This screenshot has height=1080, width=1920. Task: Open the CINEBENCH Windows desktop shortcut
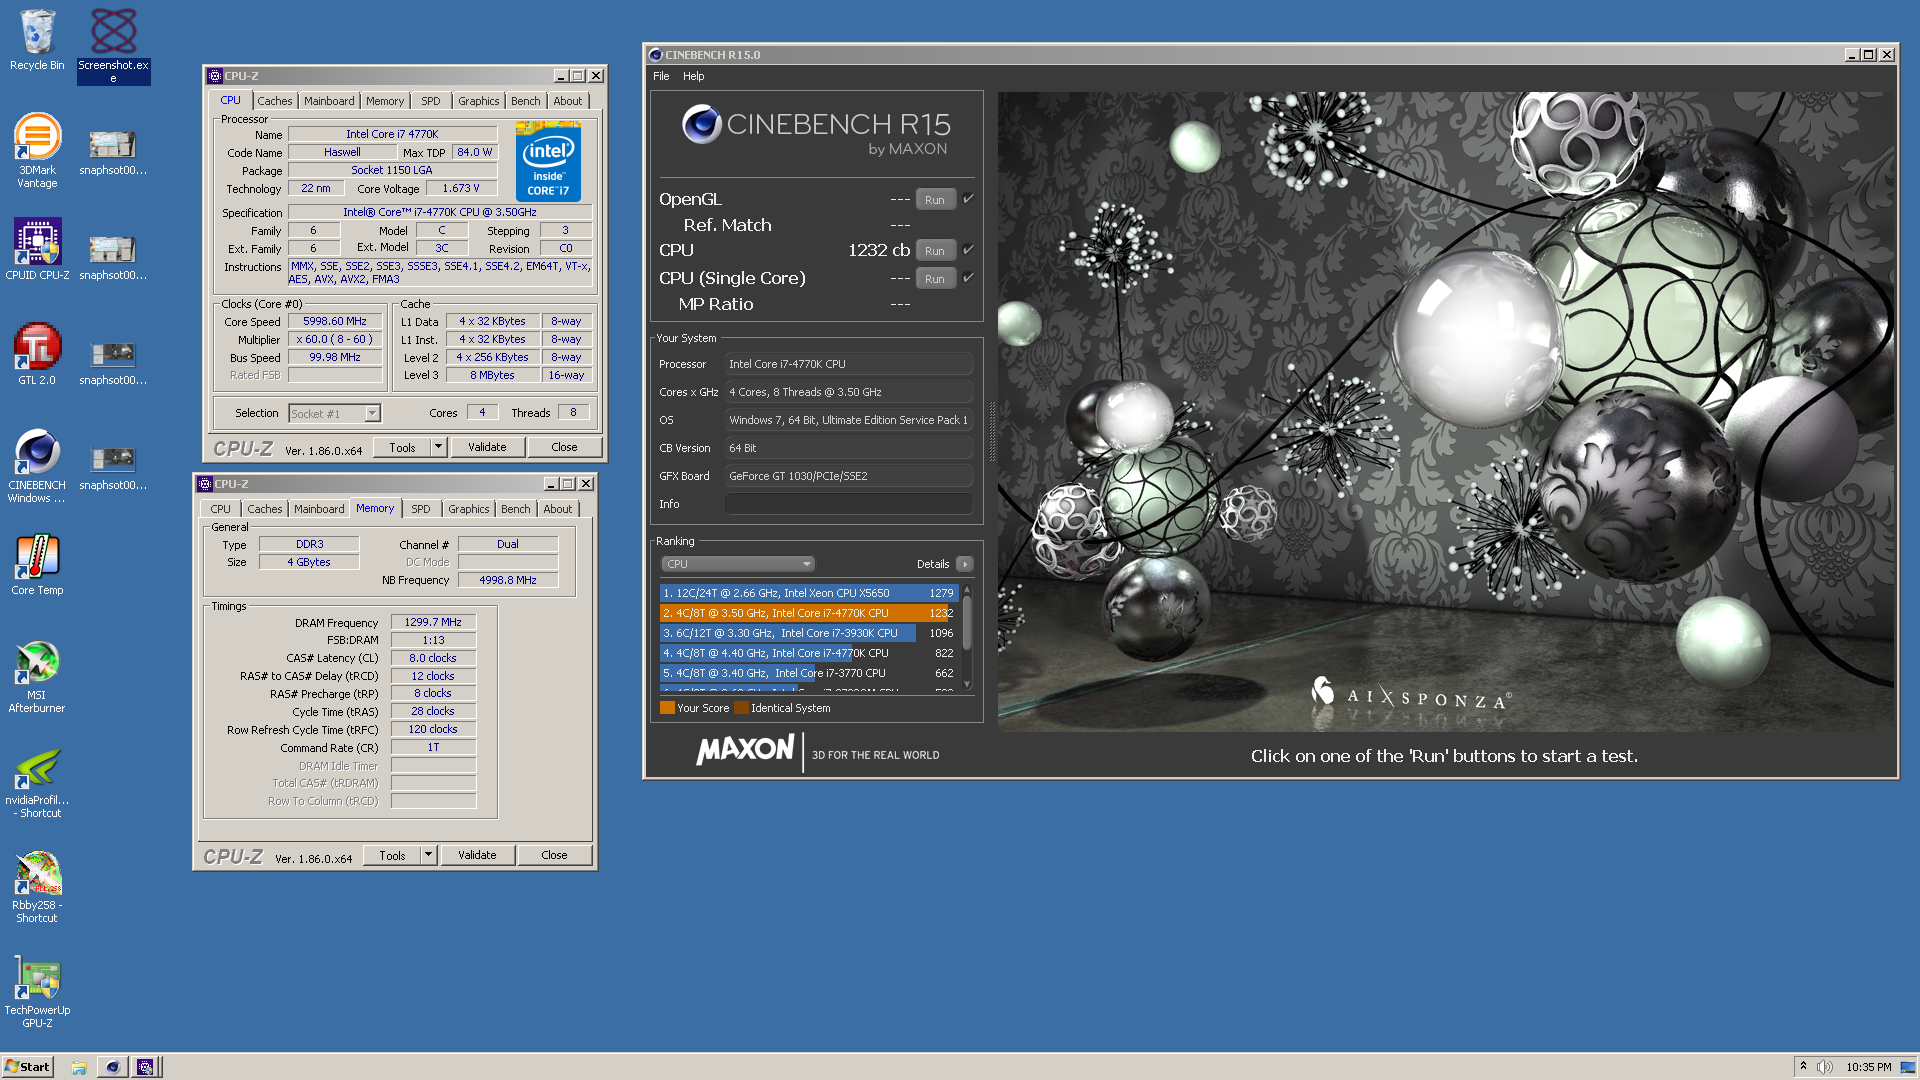click(37, 466)
